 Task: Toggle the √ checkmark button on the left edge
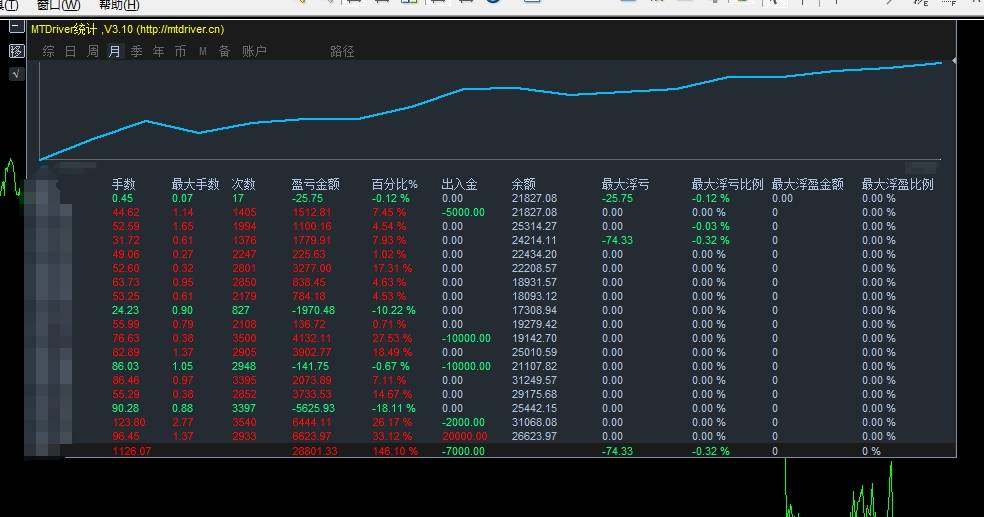click(x=16, y=74)
